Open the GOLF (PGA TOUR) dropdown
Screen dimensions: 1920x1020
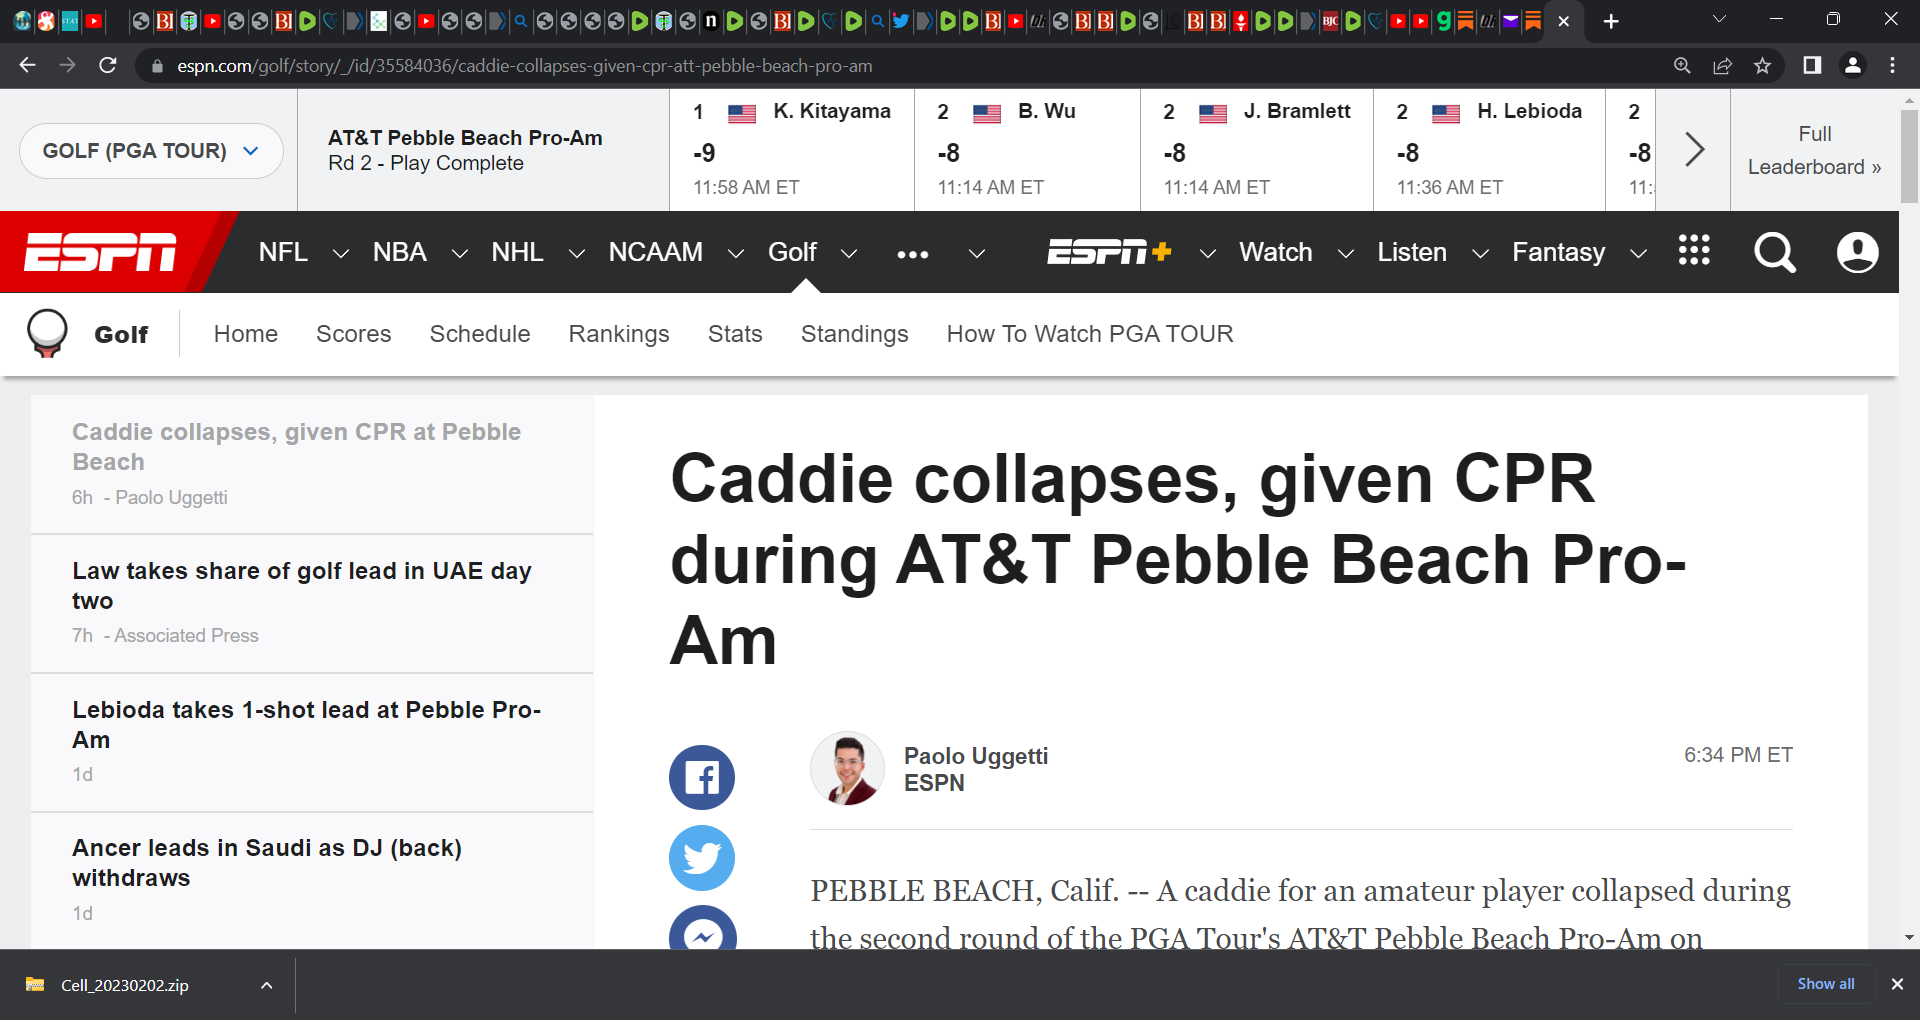(150, 150)
